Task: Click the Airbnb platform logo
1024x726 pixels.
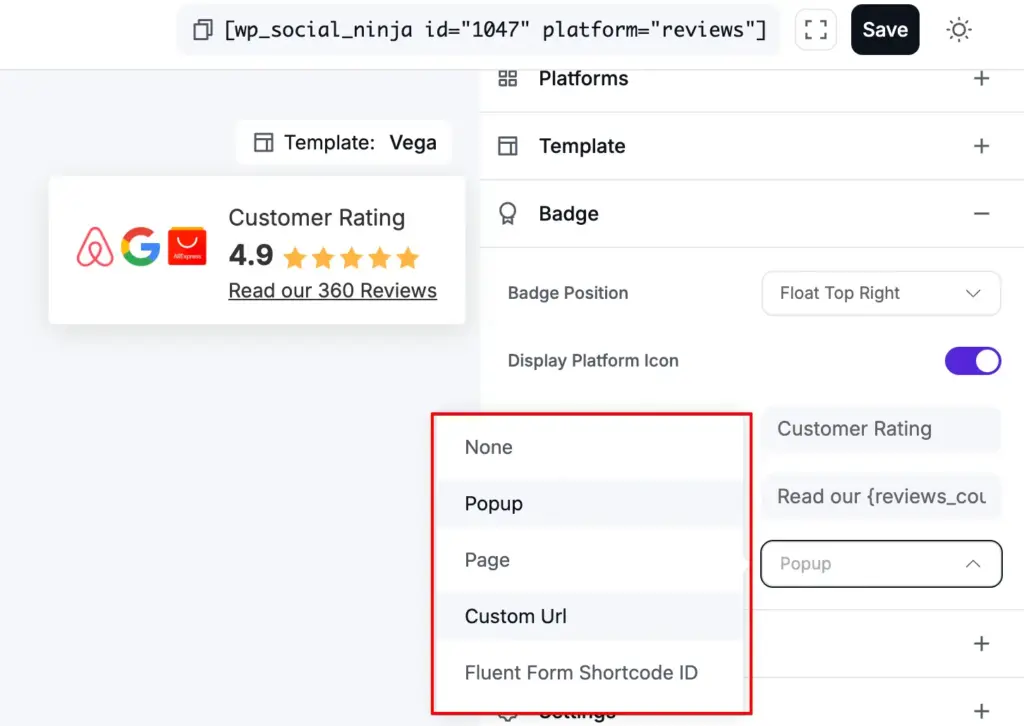Action: (x=96, y=247)
